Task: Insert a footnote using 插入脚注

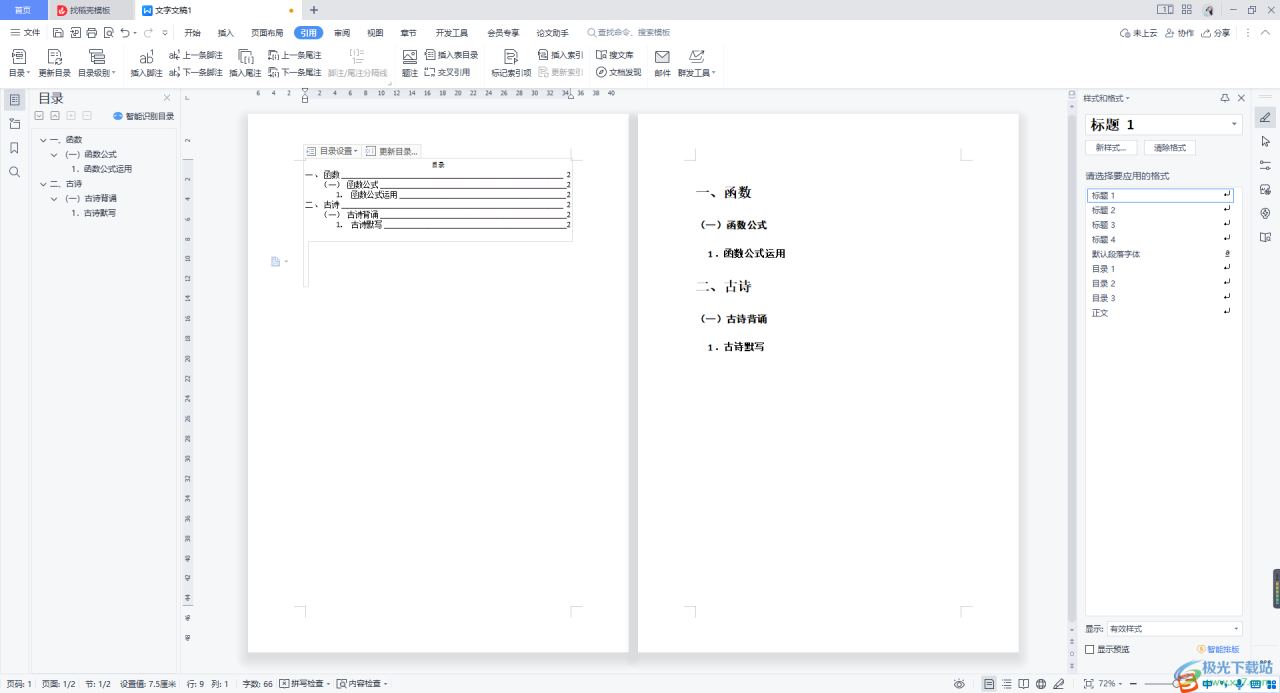Action: pos(146,60)
